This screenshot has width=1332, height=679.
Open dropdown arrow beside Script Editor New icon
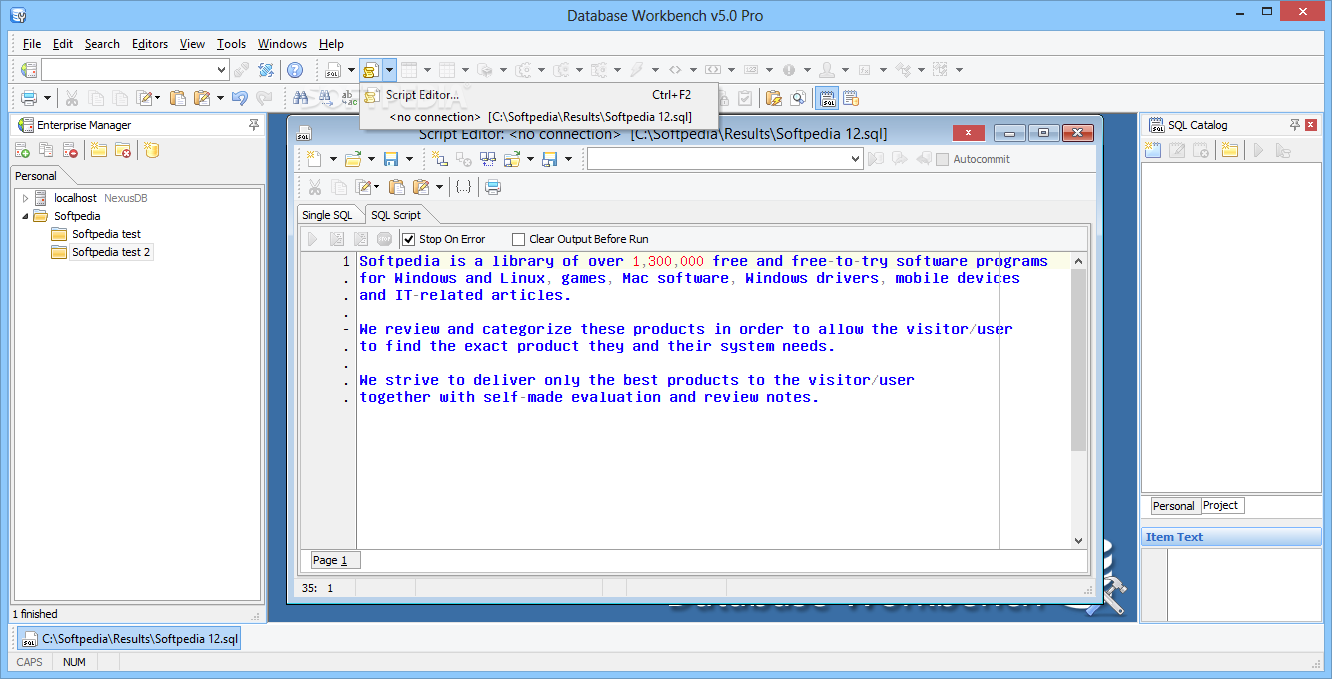tap(333, 159)
